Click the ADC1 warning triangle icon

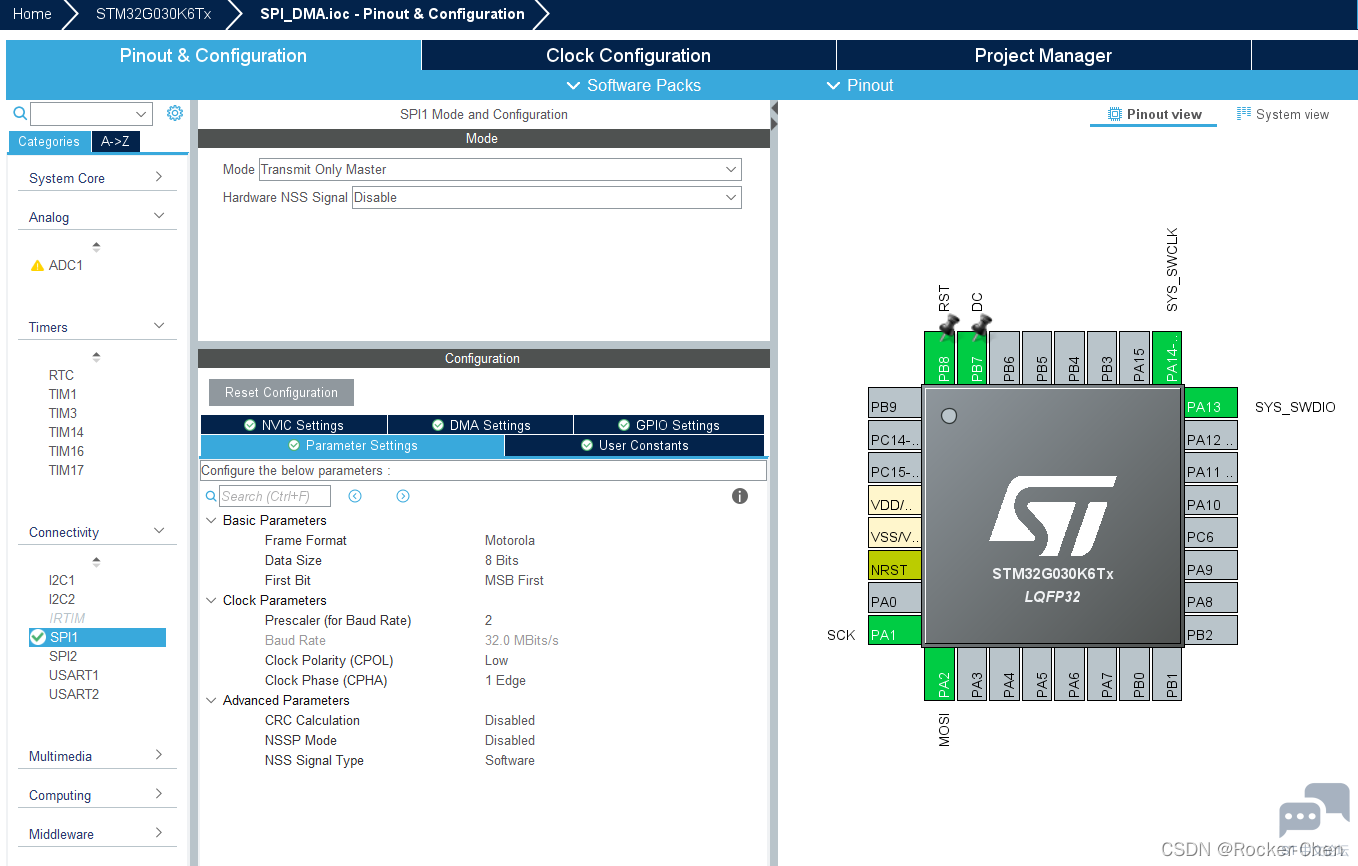(37, 266)
